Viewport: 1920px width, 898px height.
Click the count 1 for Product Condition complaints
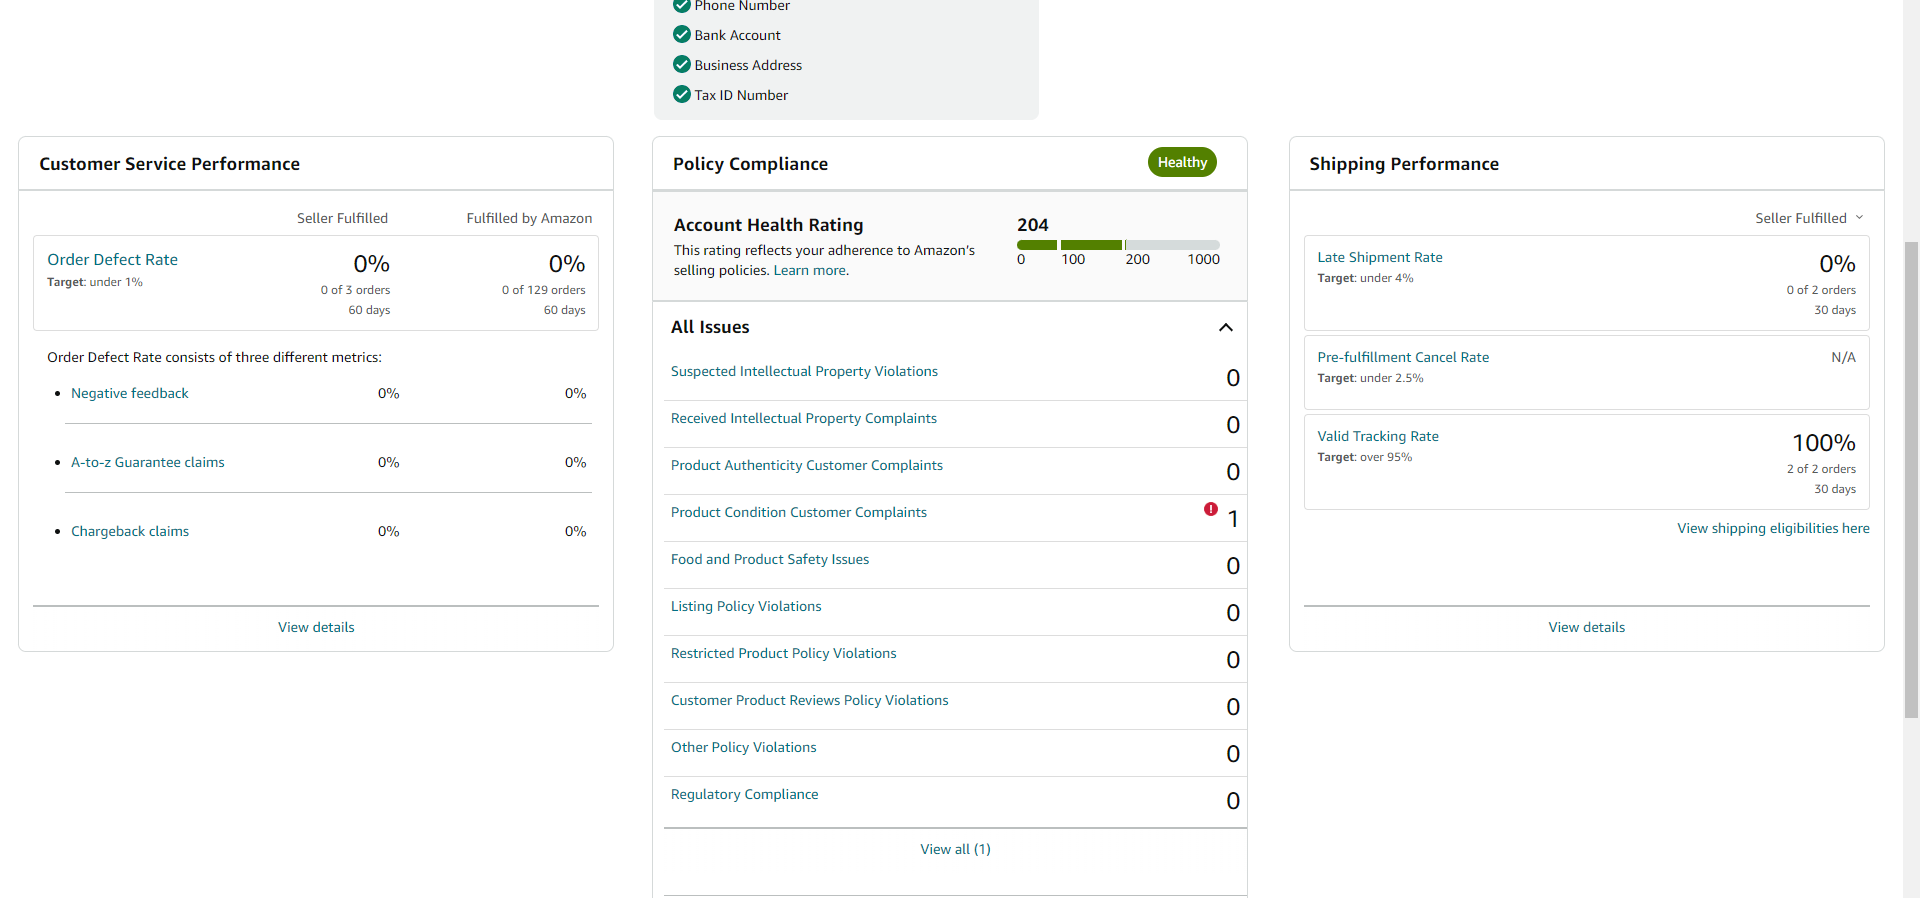[x=1233, y=519]
